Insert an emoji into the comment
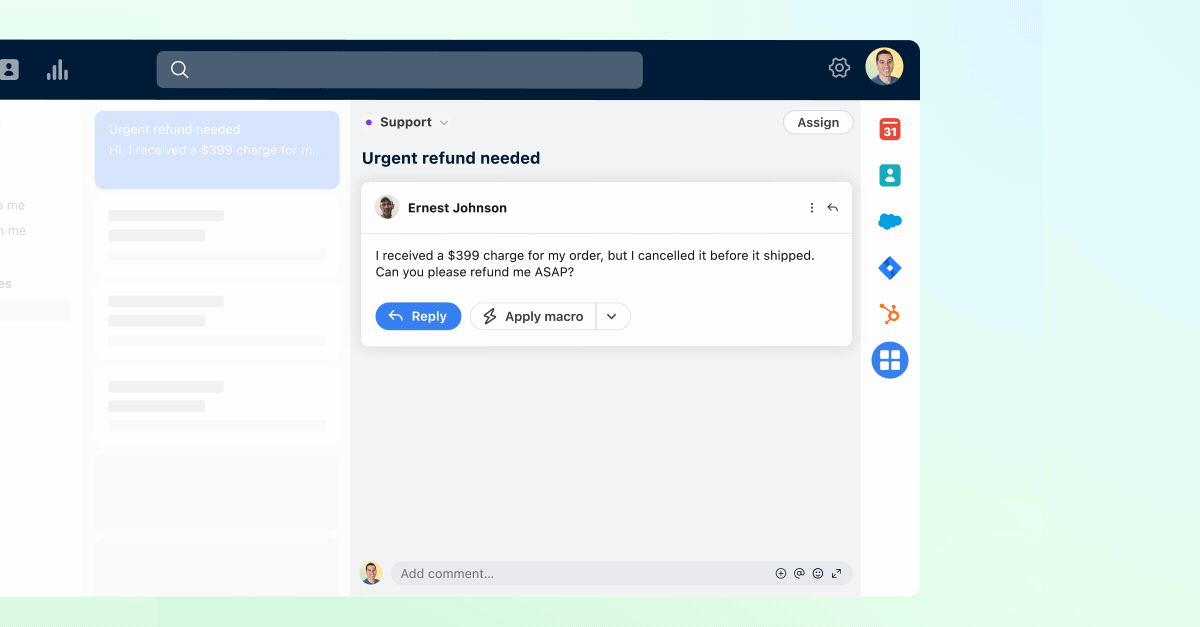 817,573
